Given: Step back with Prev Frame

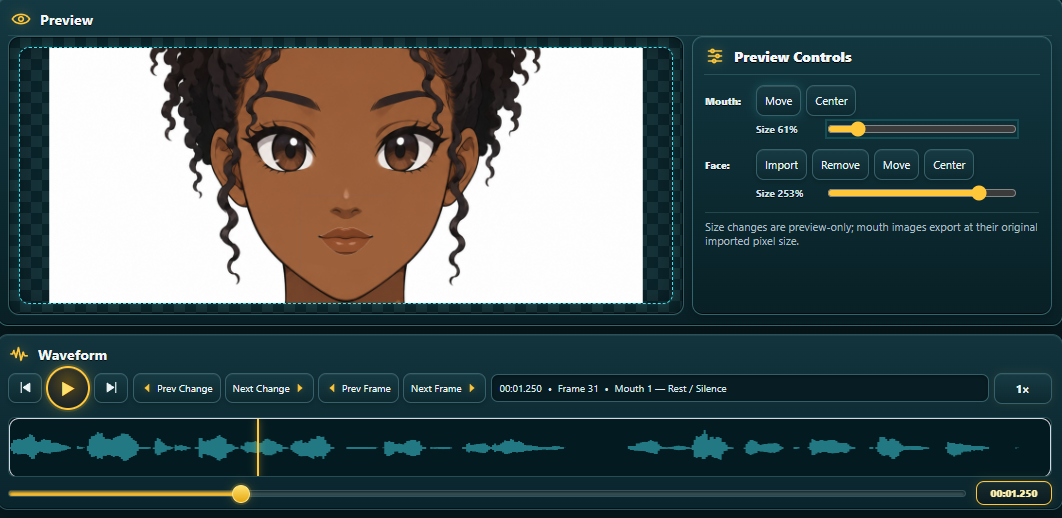Looking at the screenshot, I should pos(358,388).
